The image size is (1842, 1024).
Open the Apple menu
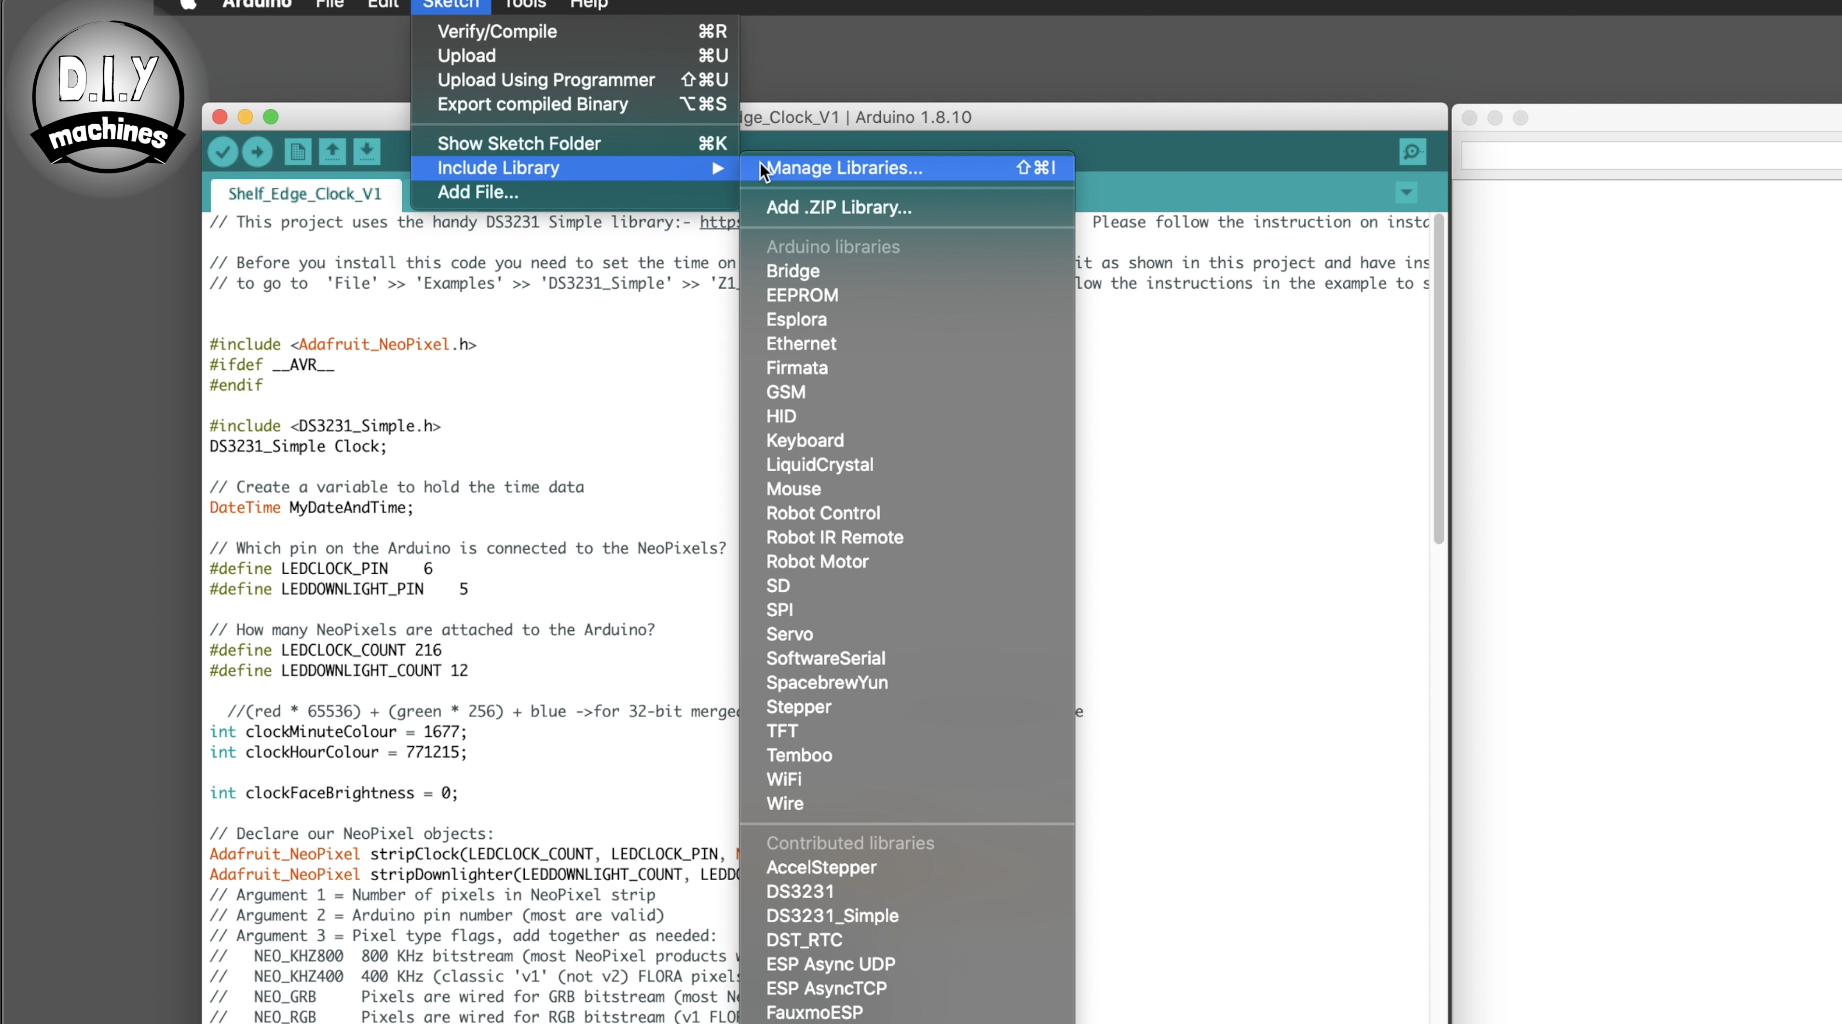(x=188, y=5)
